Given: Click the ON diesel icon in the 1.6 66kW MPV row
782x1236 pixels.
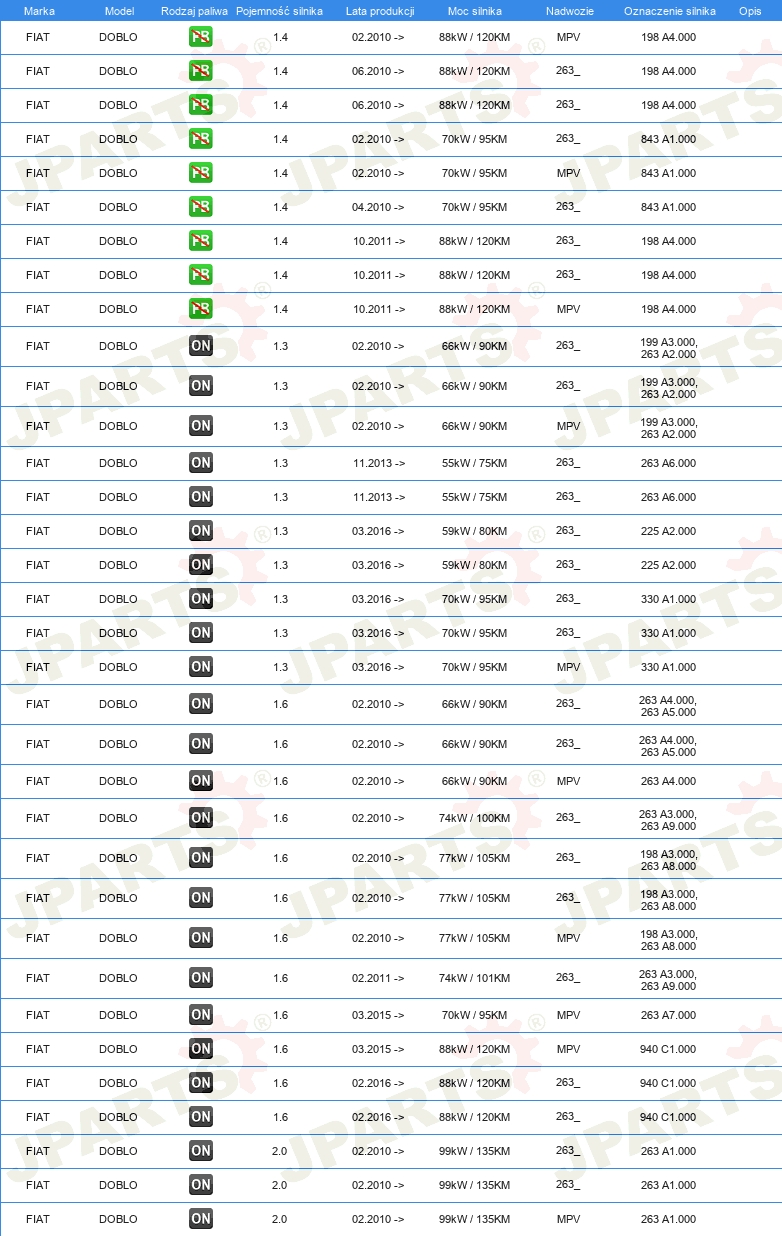Looking at the screenshot, I should coord(200,781).
